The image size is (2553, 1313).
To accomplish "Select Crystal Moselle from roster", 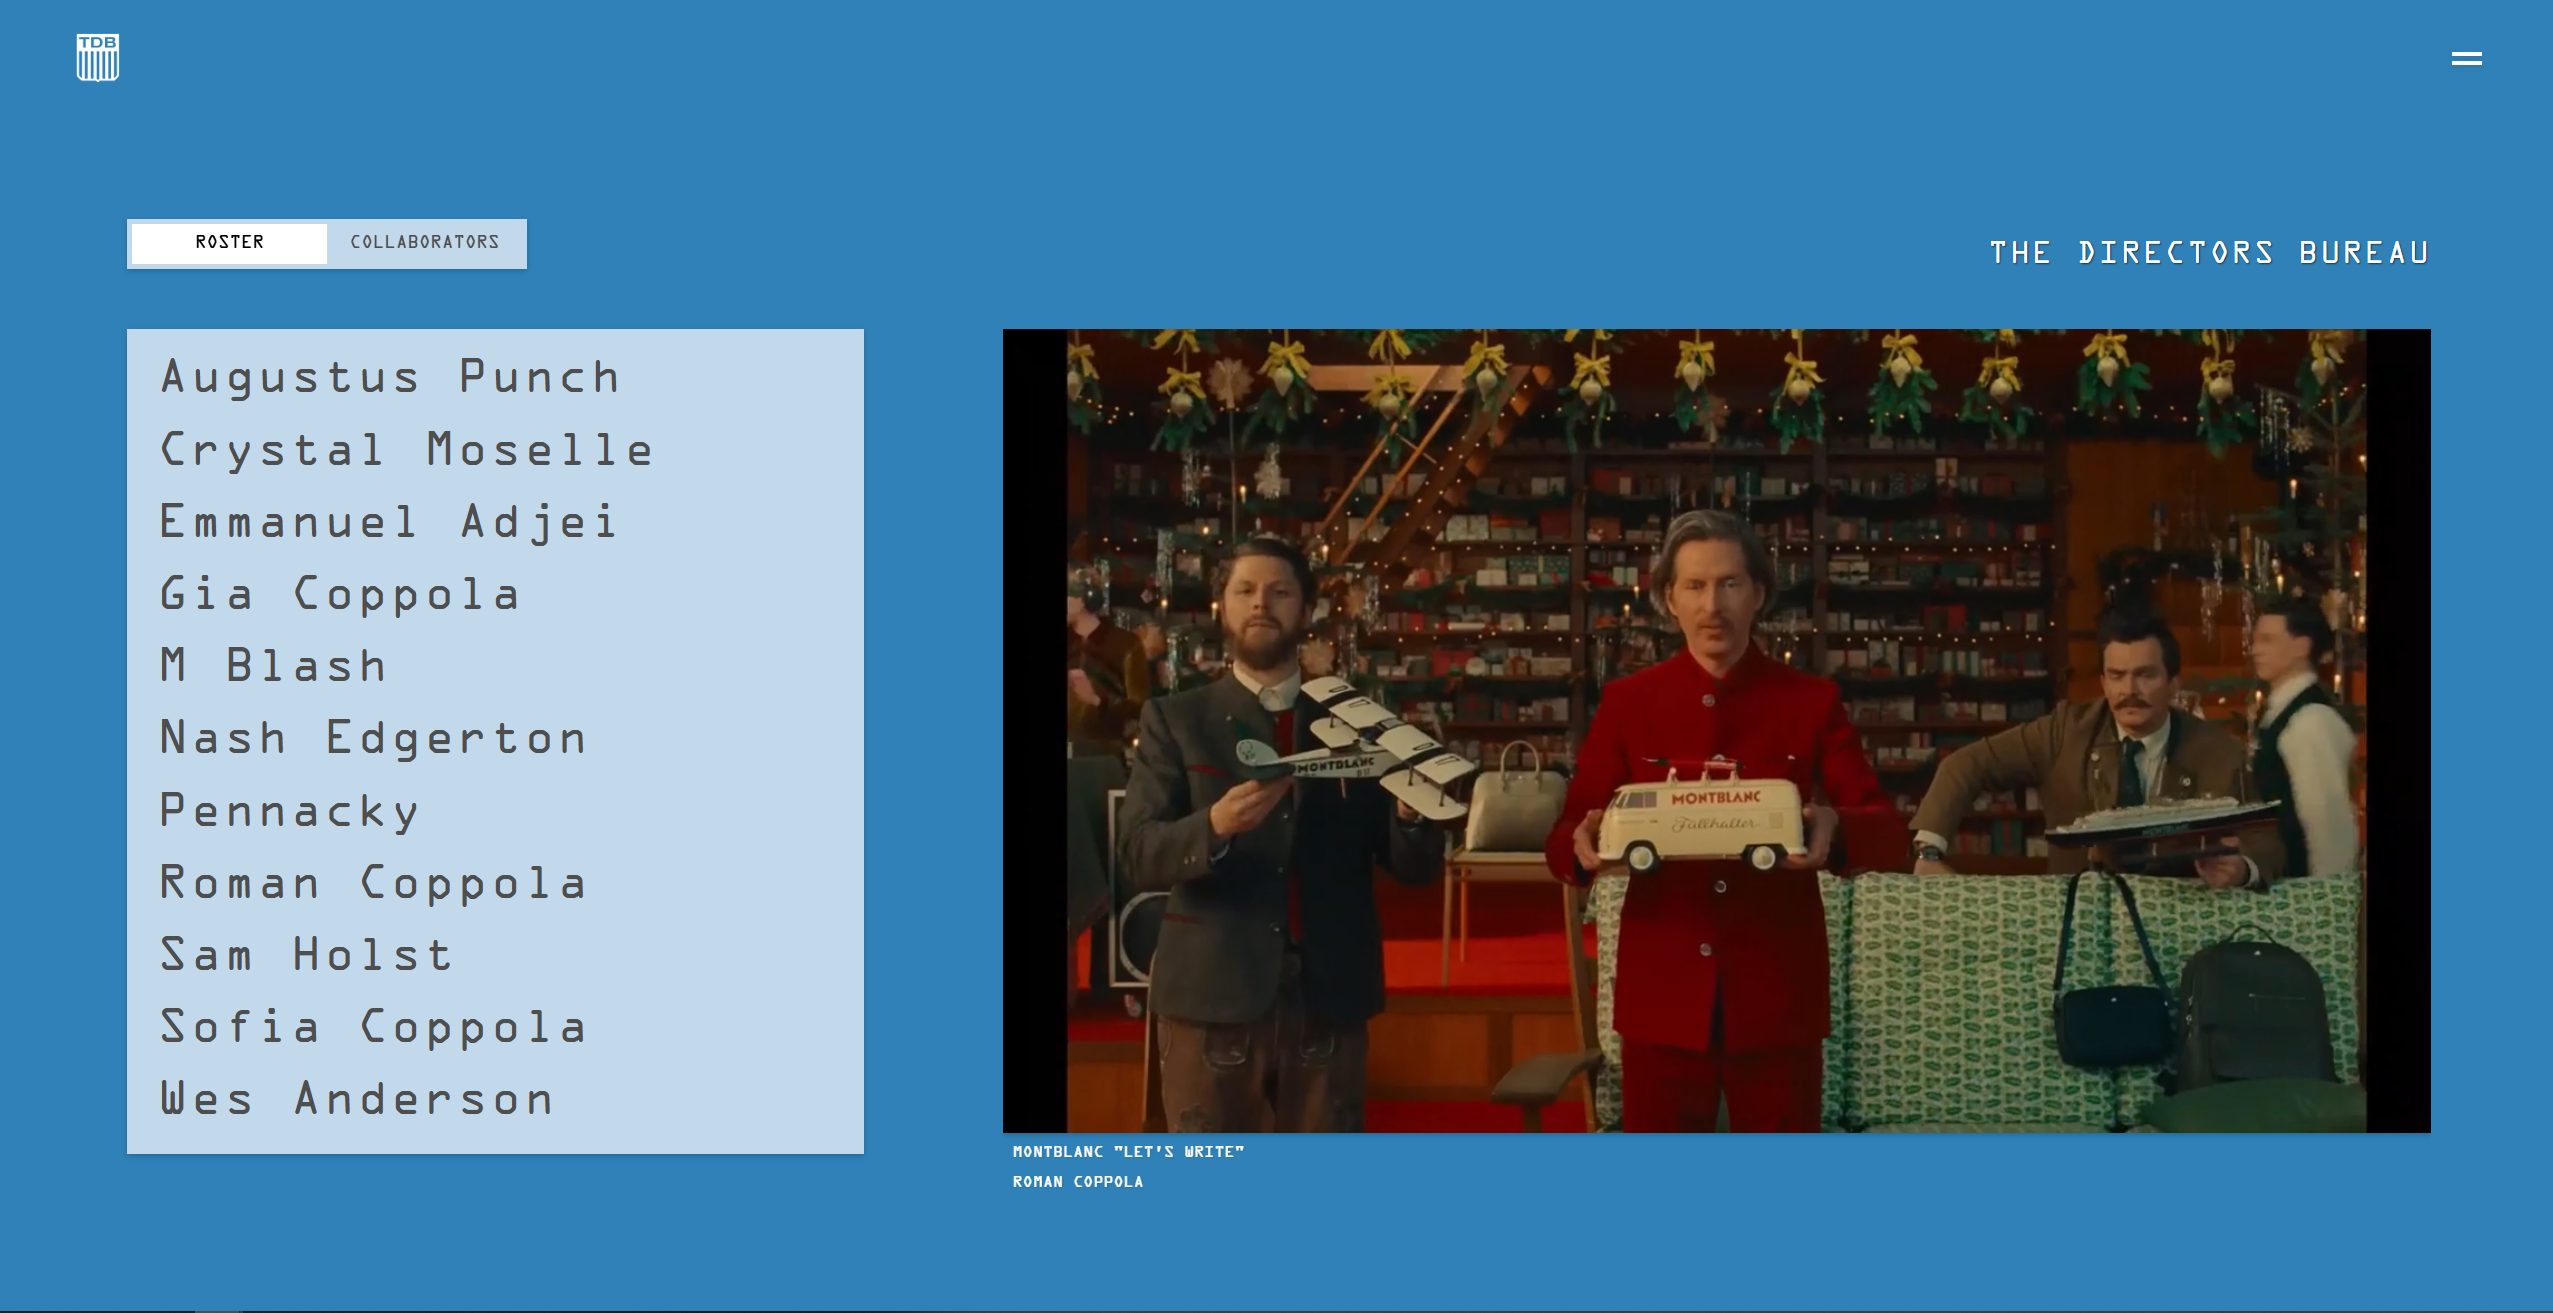I will (x=407, y=450).
